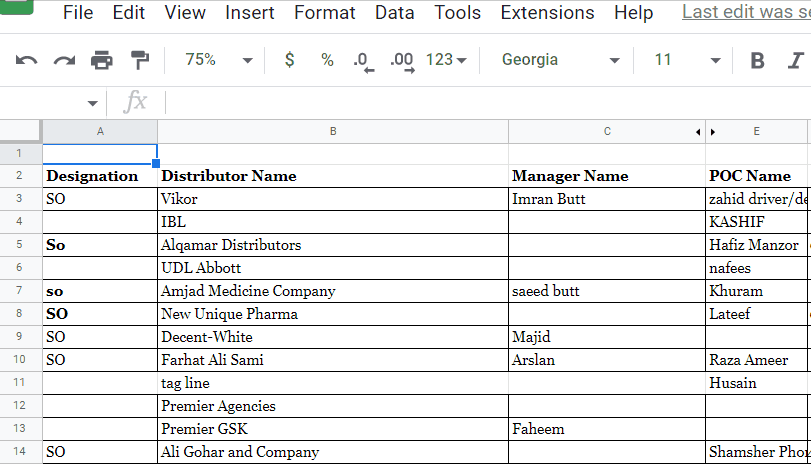Apply percent format icon
Screen dimensions: 811x464
pyautogui.click(x=327, y=60)
